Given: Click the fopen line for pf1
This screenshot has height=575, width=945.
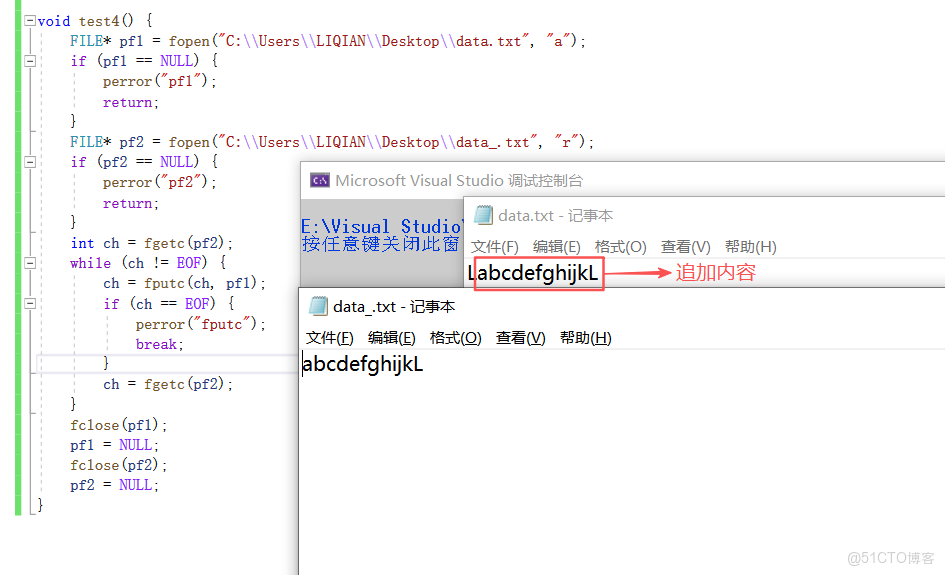Looking at the screenshot, I should pyautogui.click(x=327, y=41).
